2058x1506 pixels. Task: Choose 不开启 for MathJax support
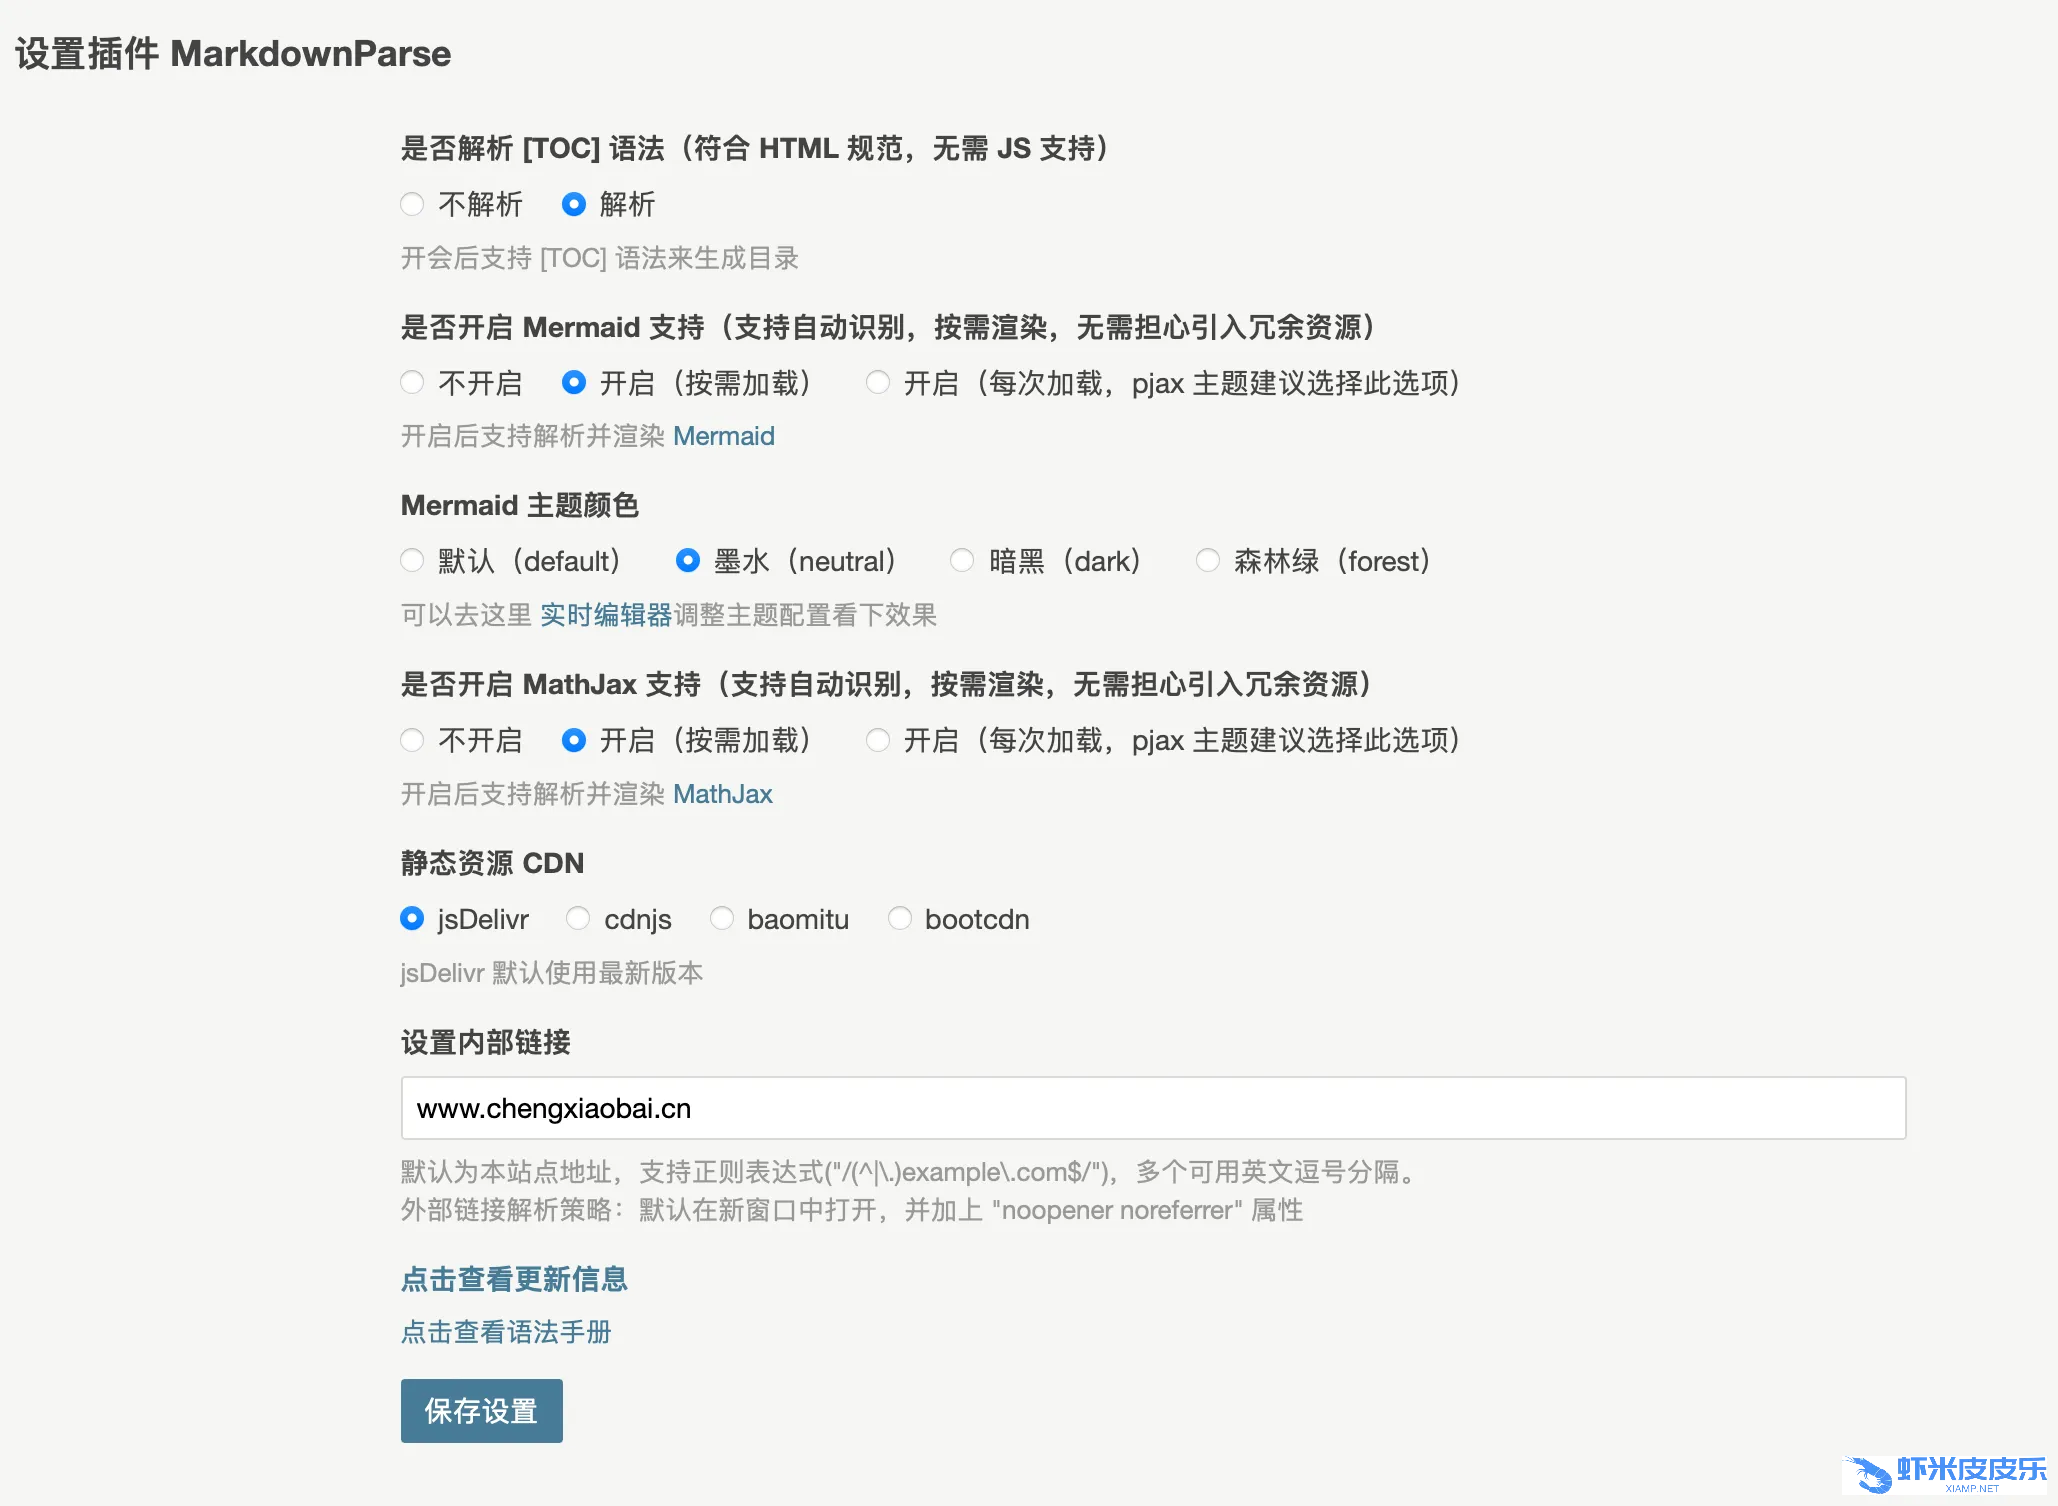tap(412, 740)
